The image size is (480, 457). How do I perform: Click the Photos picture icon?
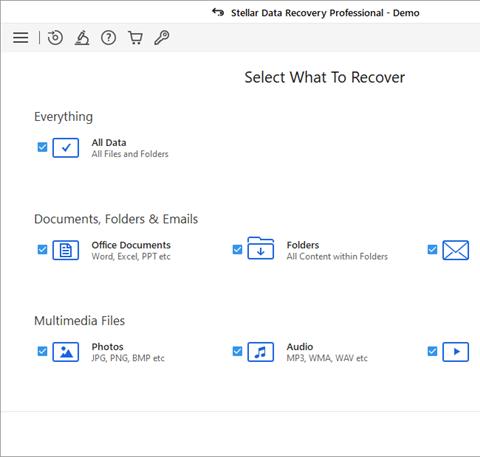click(66, 352)
